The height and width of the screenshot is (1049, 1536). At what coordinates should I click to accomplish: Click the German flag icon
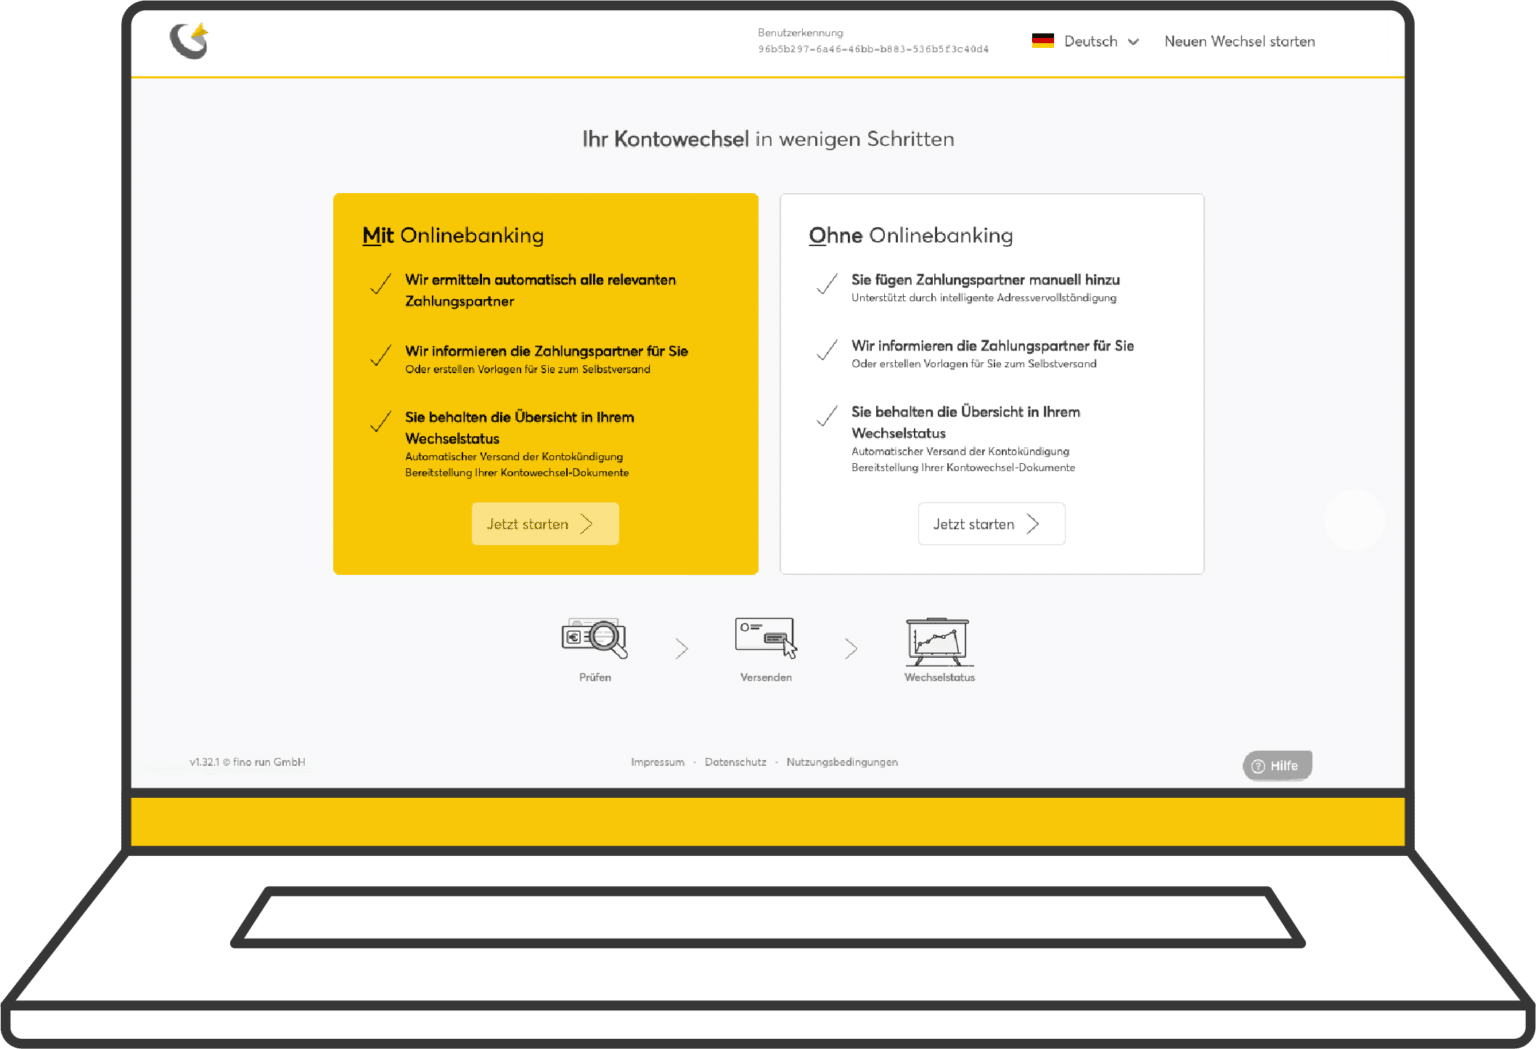(1043, 41)
